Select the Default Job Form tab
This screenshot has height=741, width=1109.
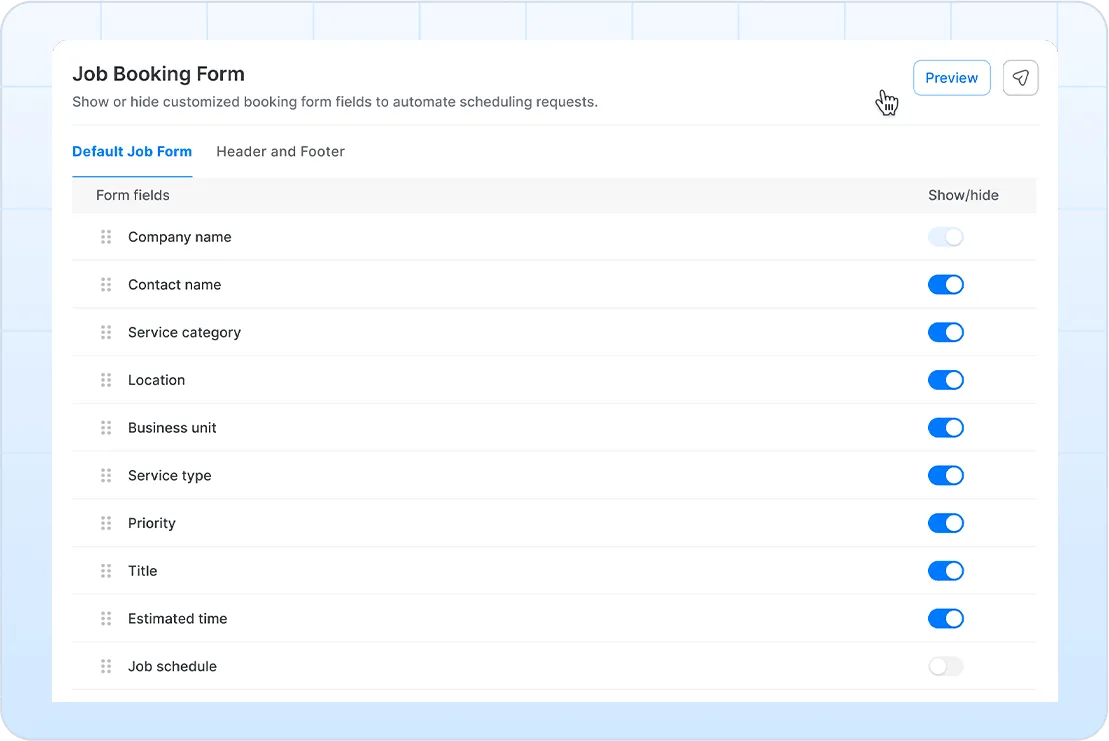[x=132, y=151]
